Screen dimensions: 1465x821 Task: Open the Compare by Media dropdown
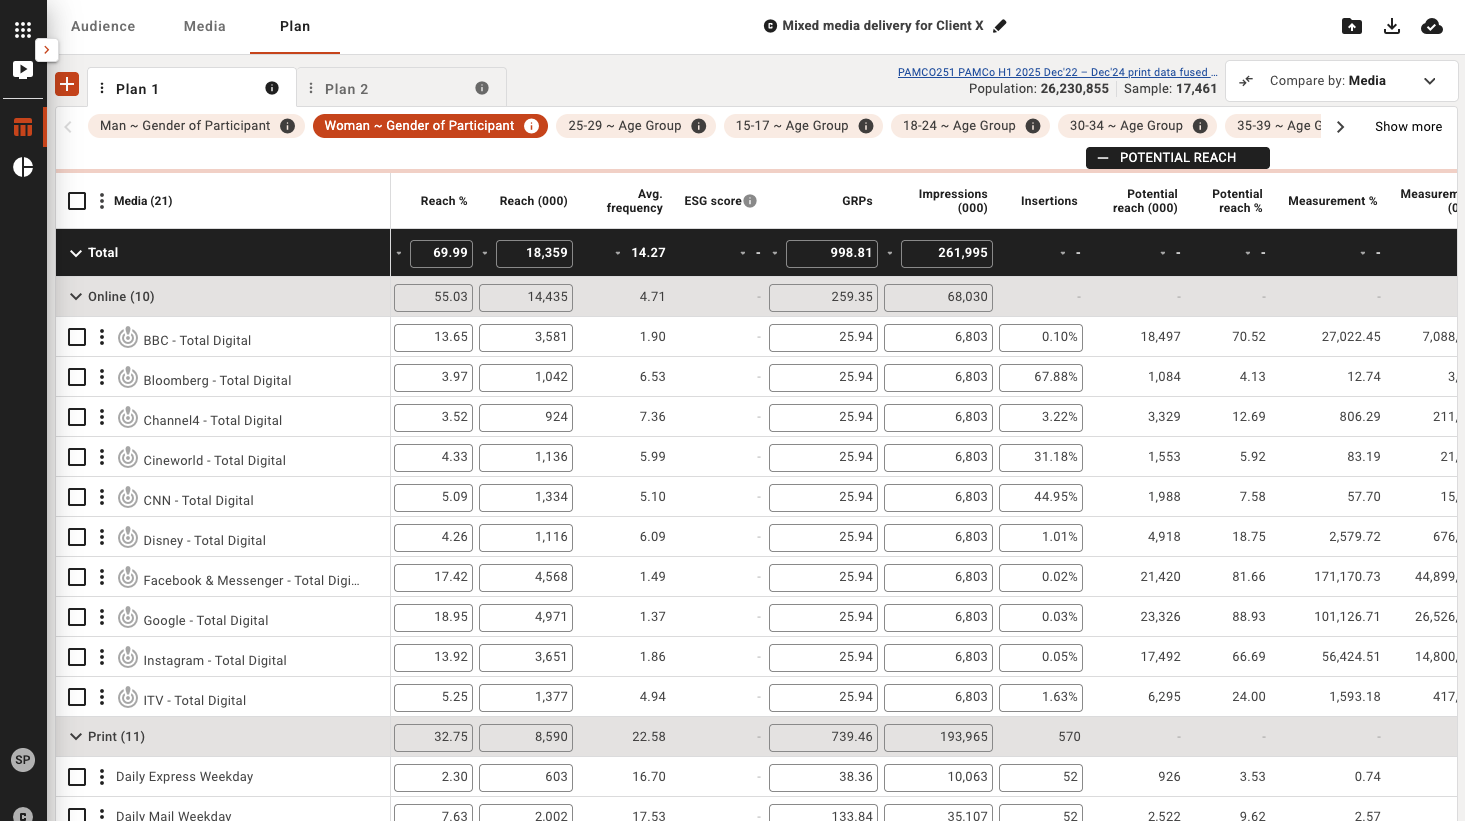[1340, 81]
